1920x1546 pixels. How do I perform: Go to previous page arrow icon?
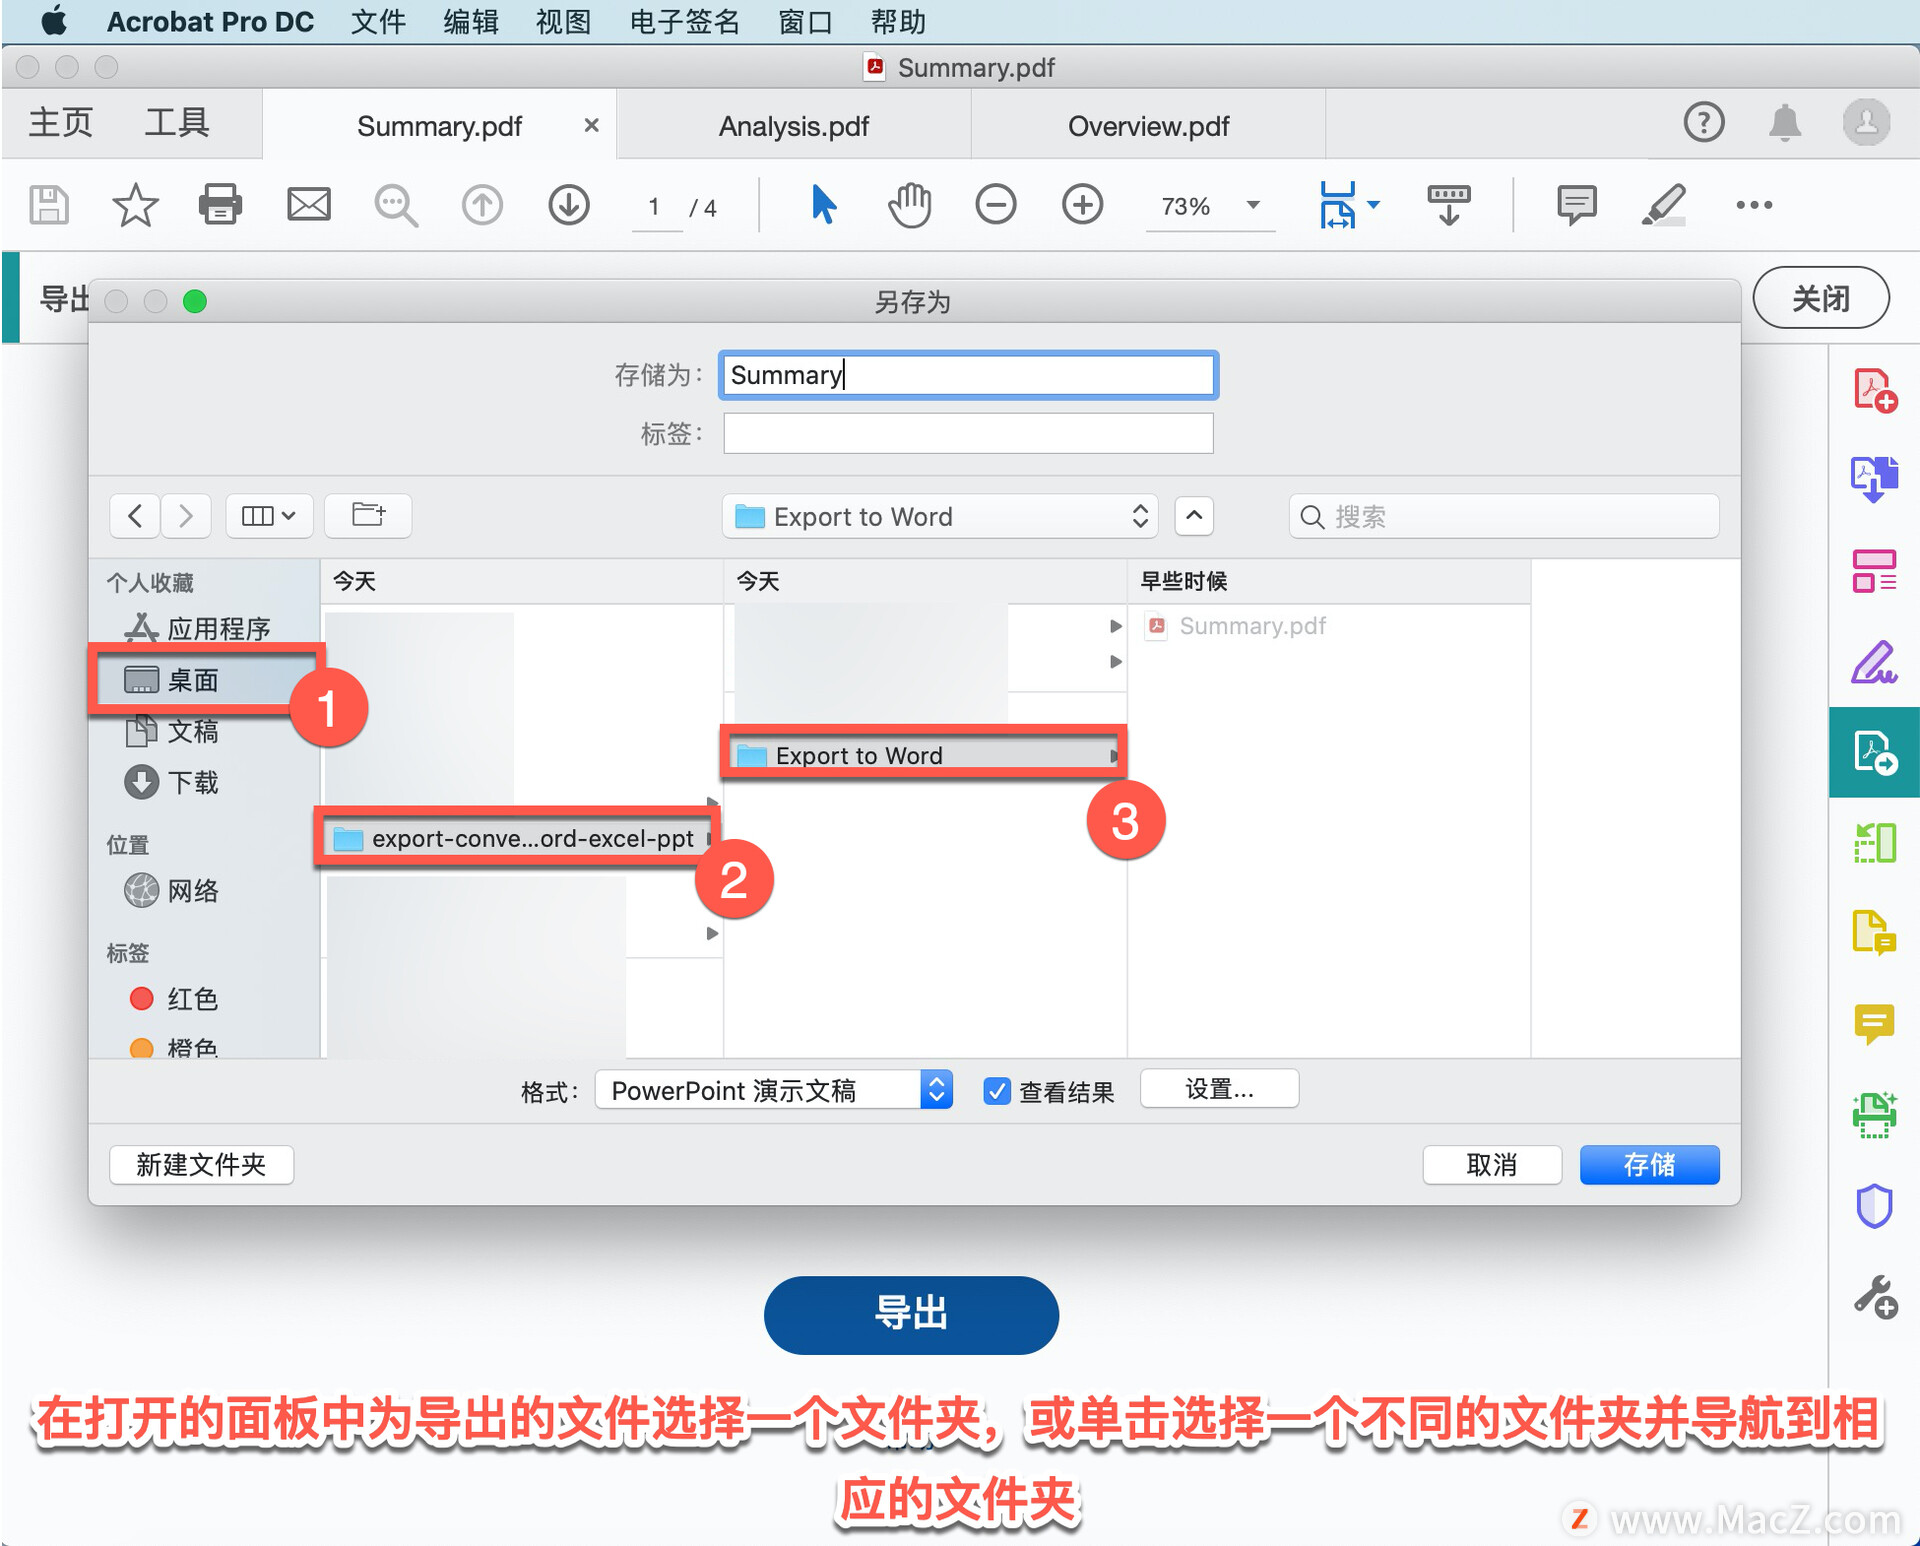tap(482, 205)
